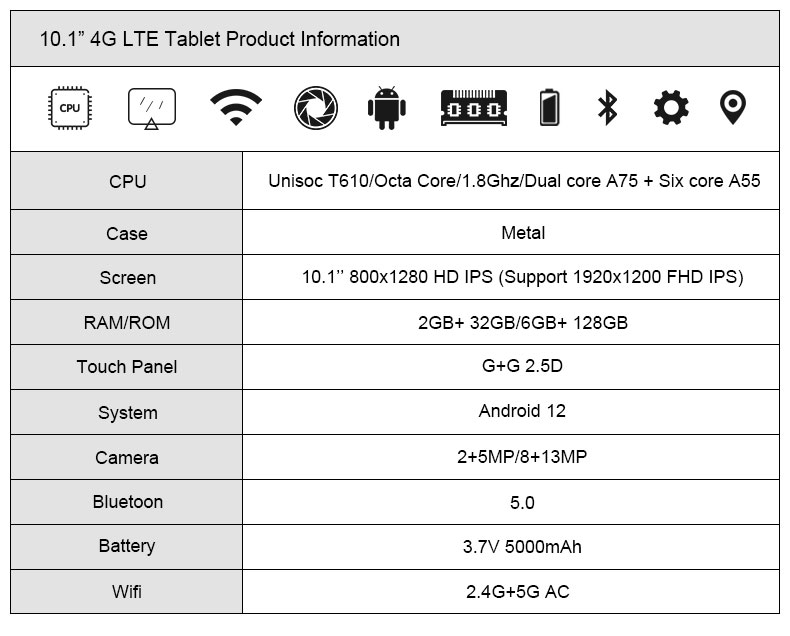Click the Android robot icon
Viewport: 790px width, 636px height.
pyautogui.click(x=386, y=108)
